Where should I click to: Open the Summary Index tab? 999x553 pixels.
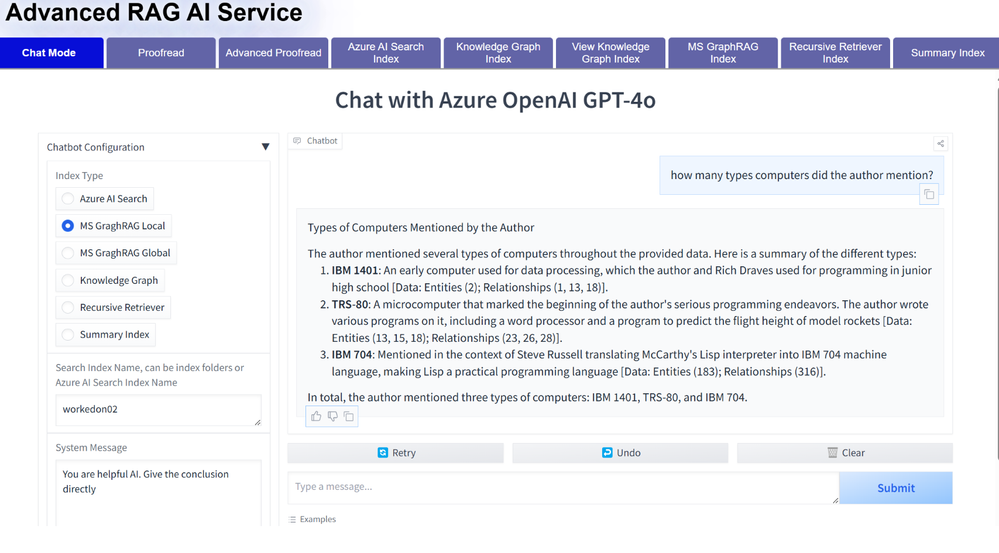point(946,53)
